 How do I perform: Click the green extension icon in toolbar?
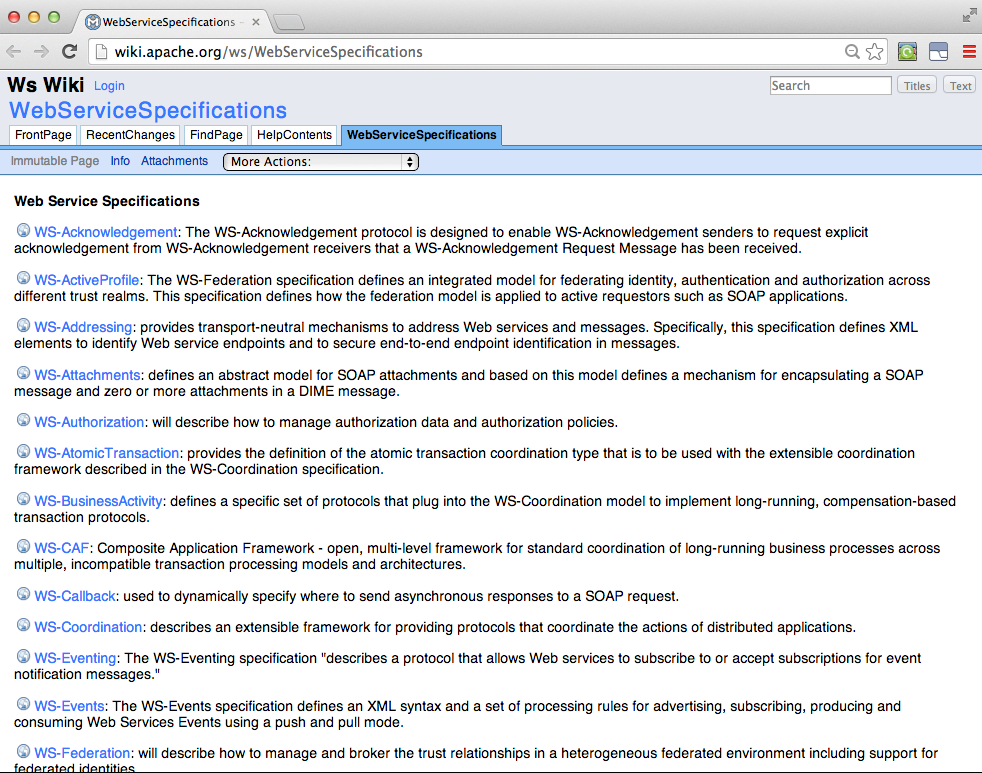tap(907, 52)
